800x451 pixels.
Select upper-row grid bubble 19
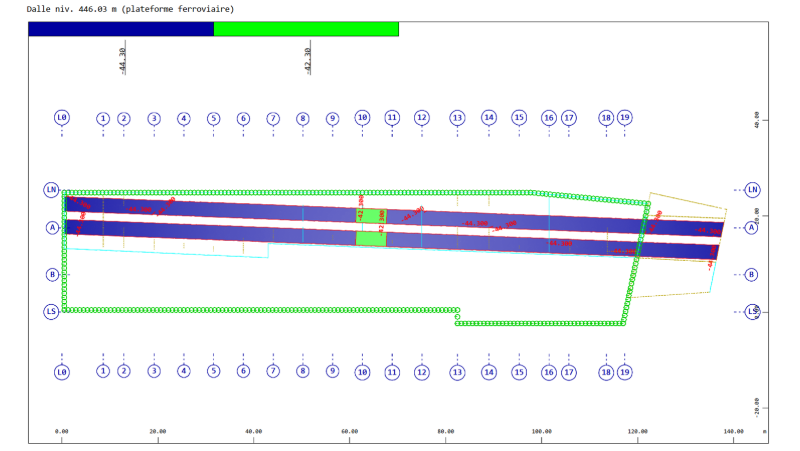pyautogui.click(x=624, y=118)
